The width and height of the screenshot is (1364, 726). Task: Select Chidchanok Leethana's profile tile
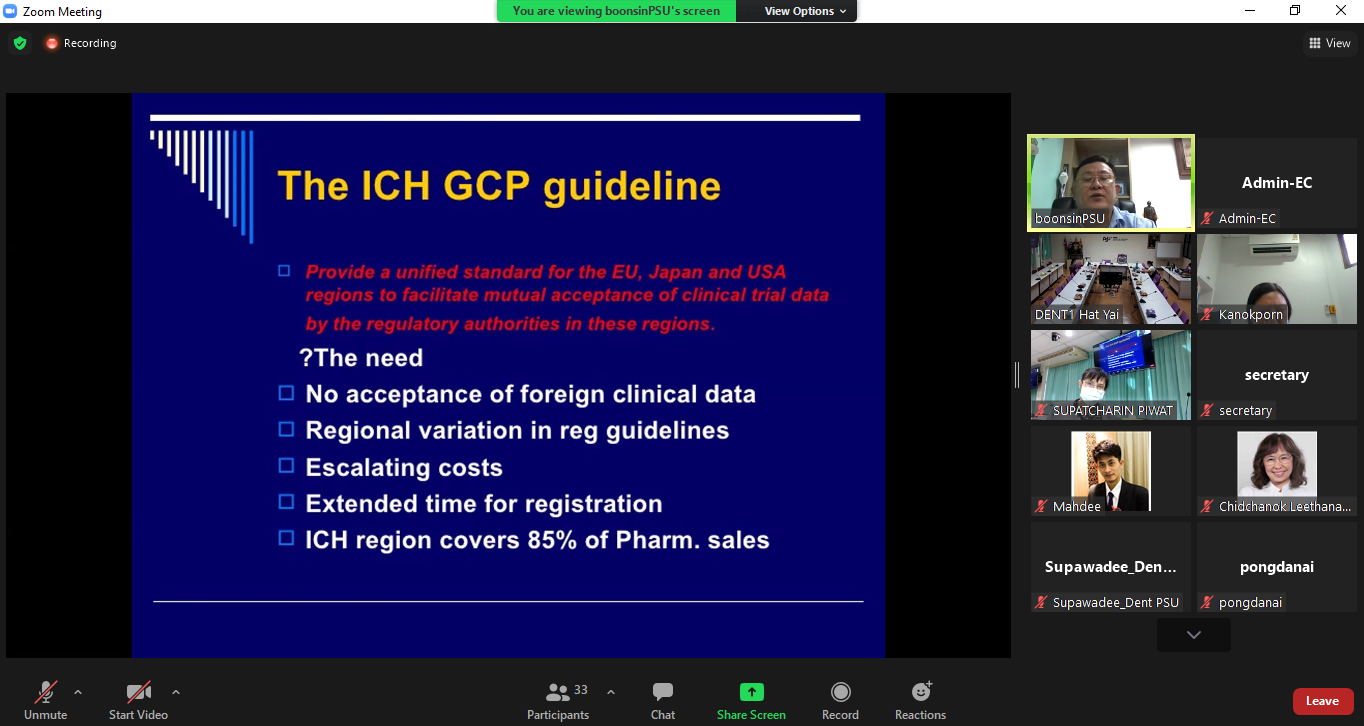pyautogui.click(x=1277, y=471)
